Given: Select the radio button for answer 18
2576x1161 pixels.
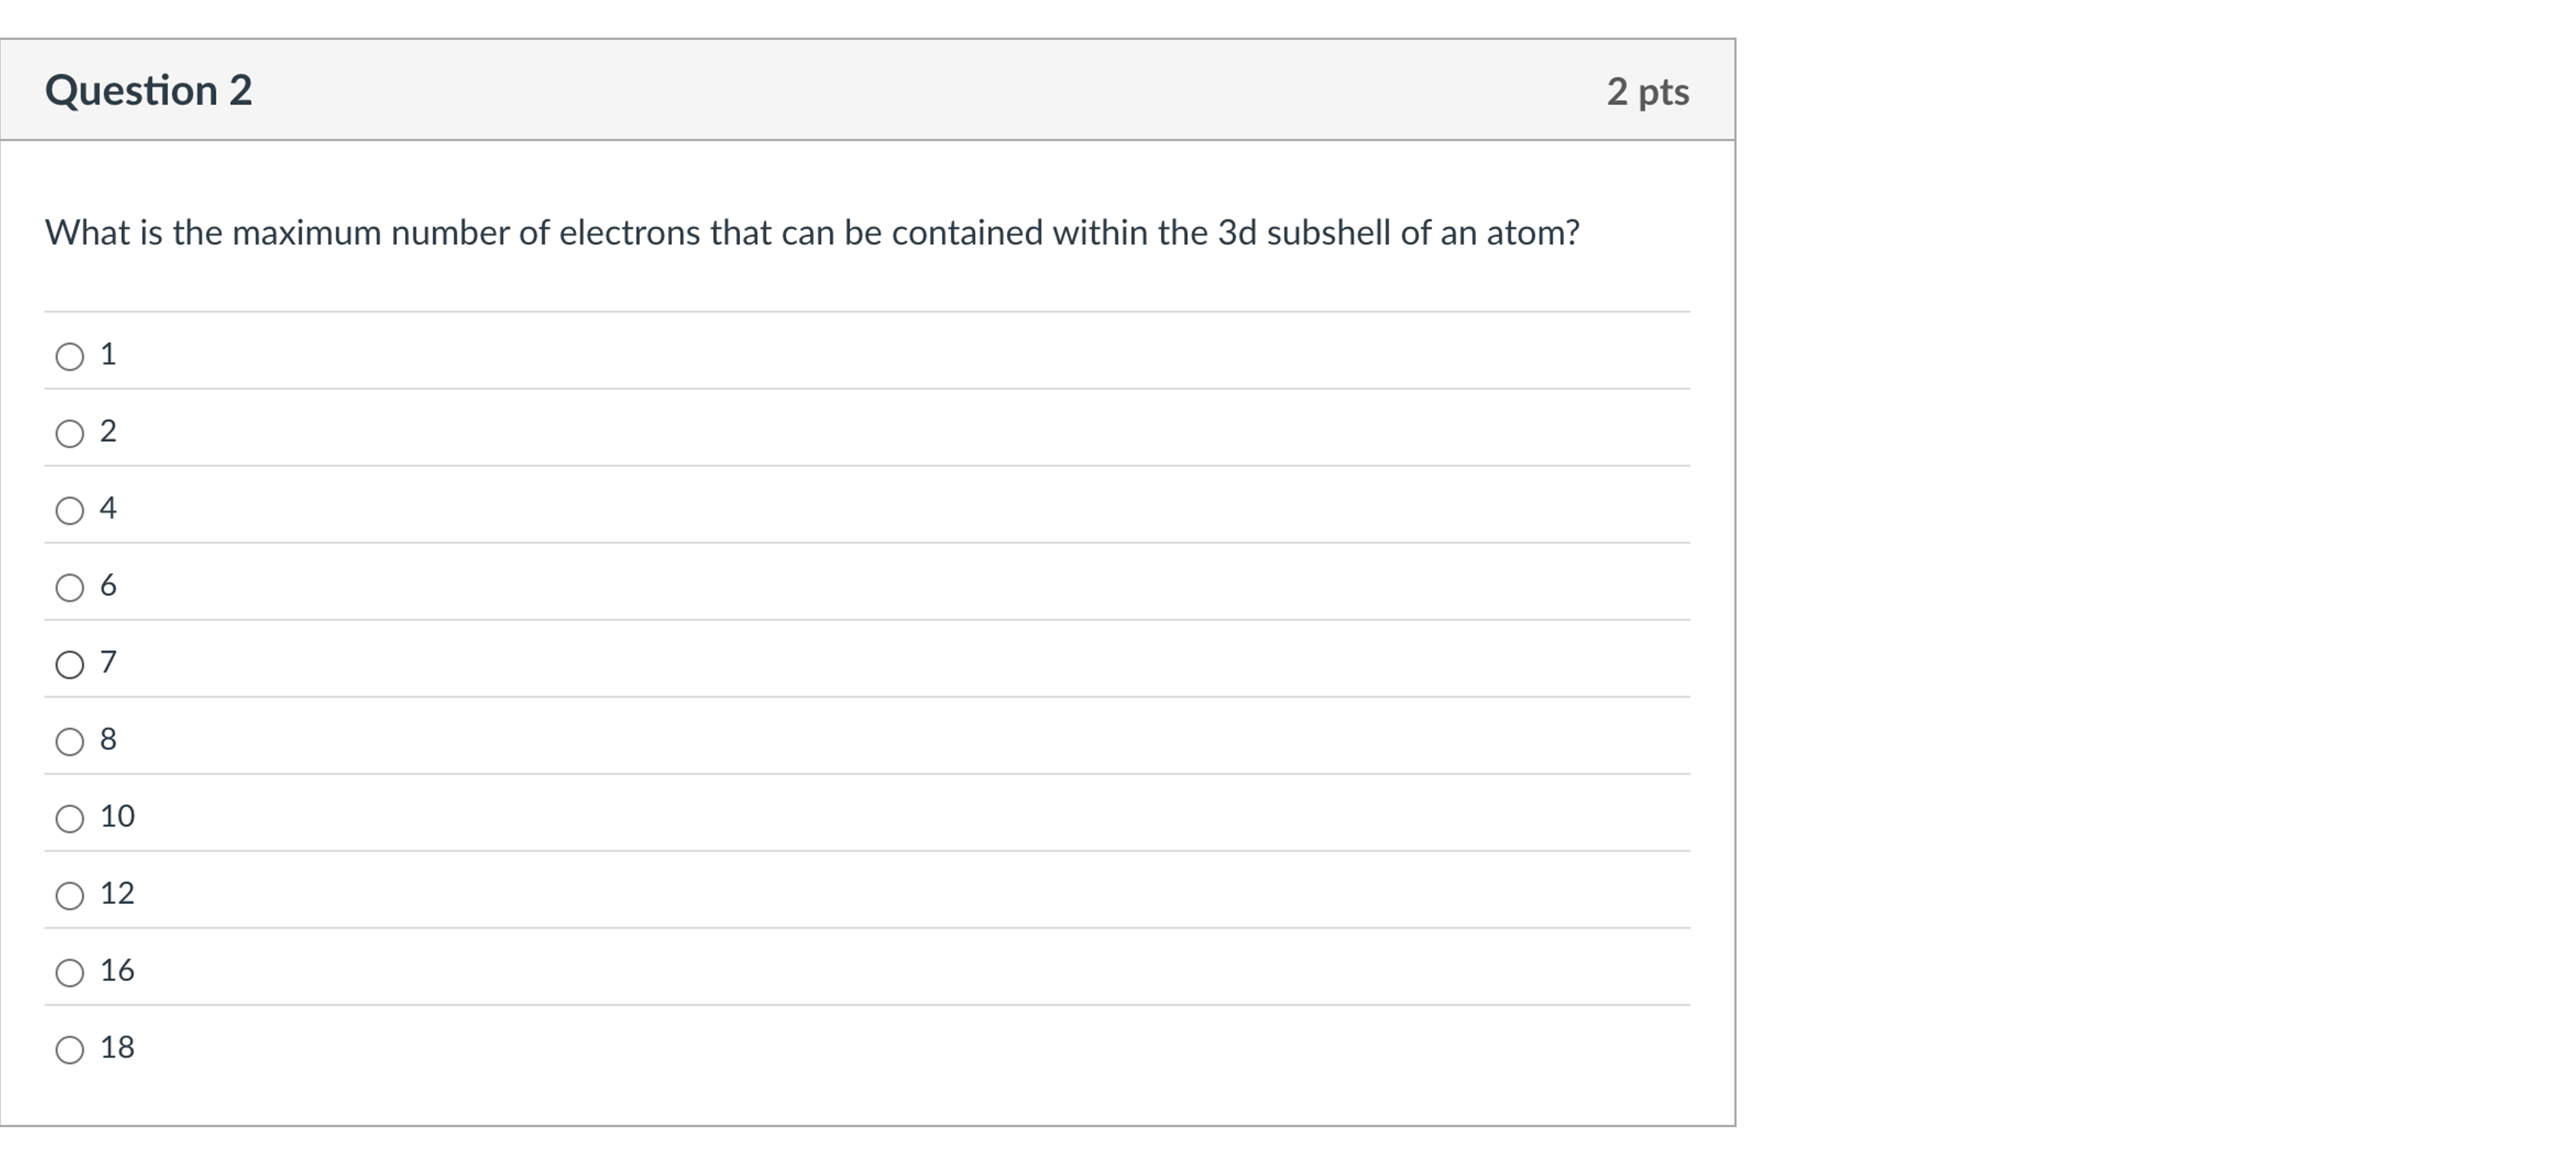Looking at the screenshot, I should coord(69,1048).
